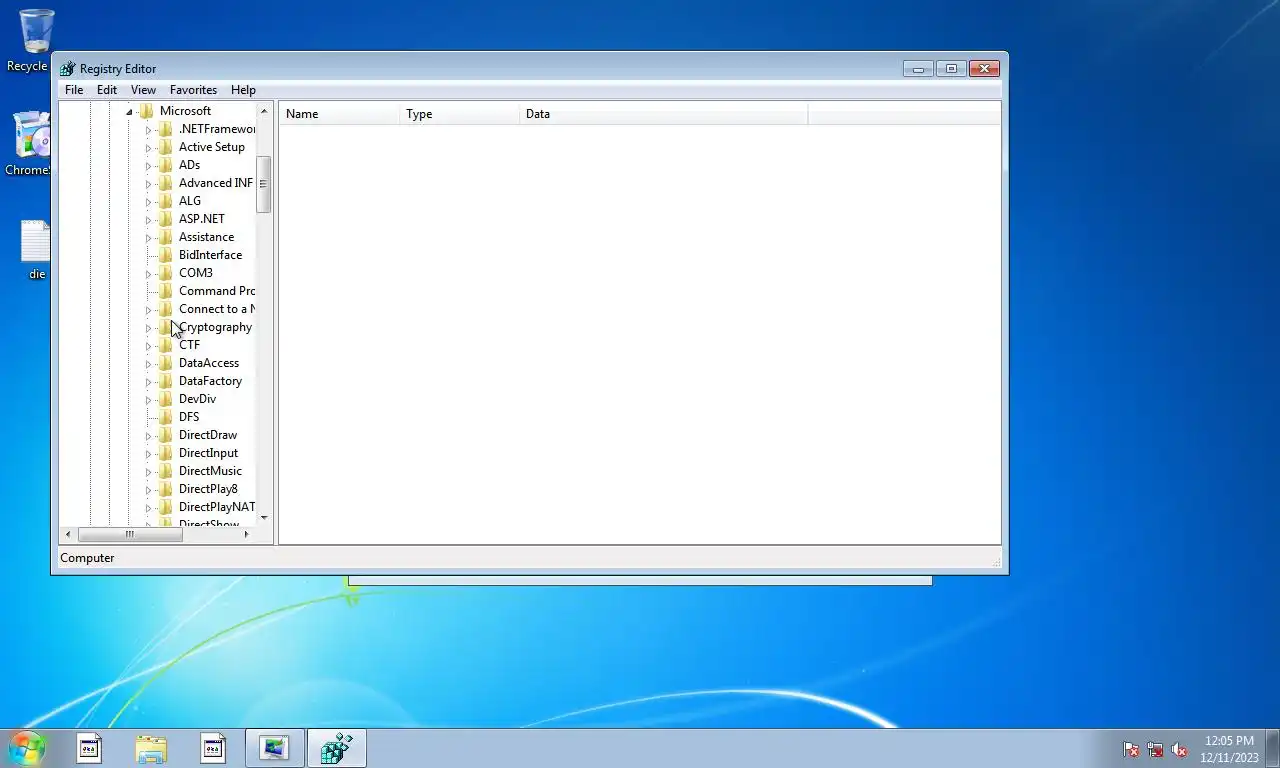Open the File menu
Screen dimensions: 1280x768
[x=74, y=90]
